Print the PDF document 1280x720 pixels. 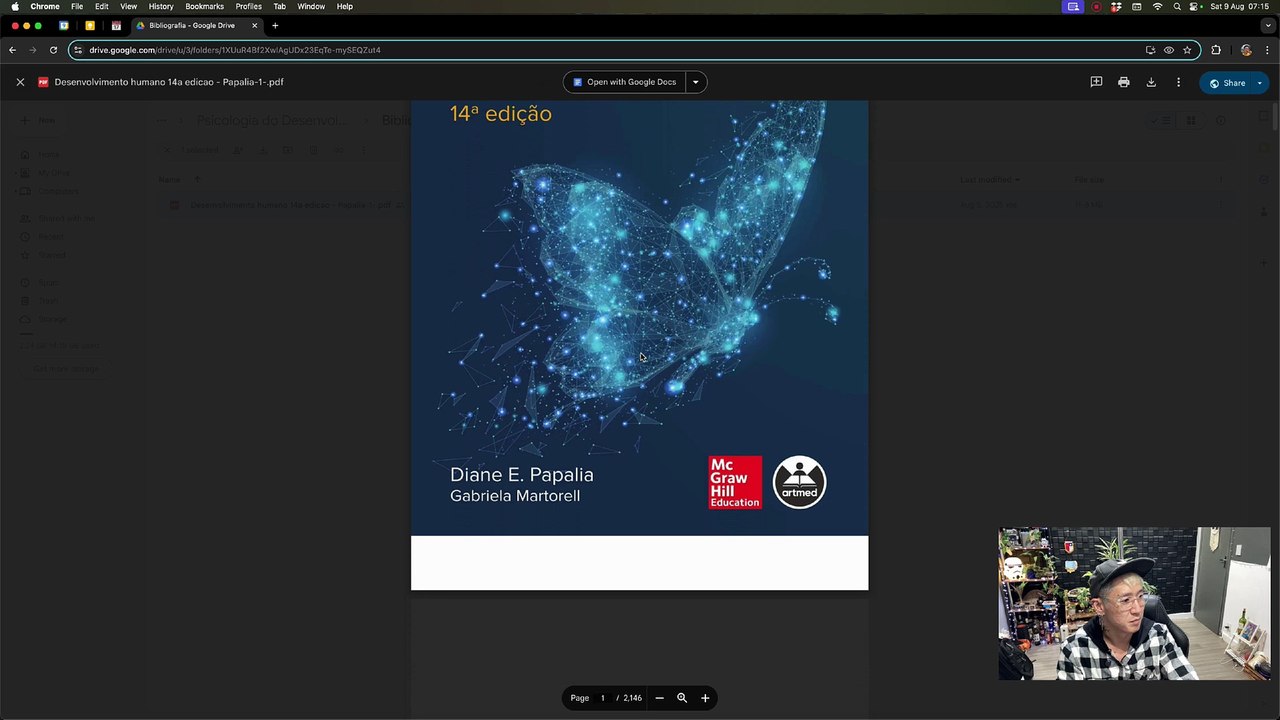pos(1124,82)
